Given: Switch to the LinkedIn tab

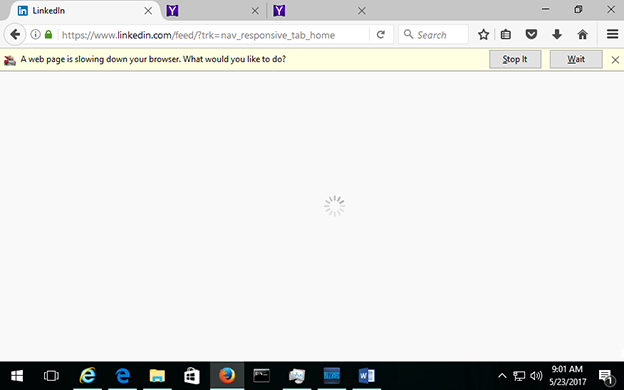Looking at the screenshot, I should (83, 11).
